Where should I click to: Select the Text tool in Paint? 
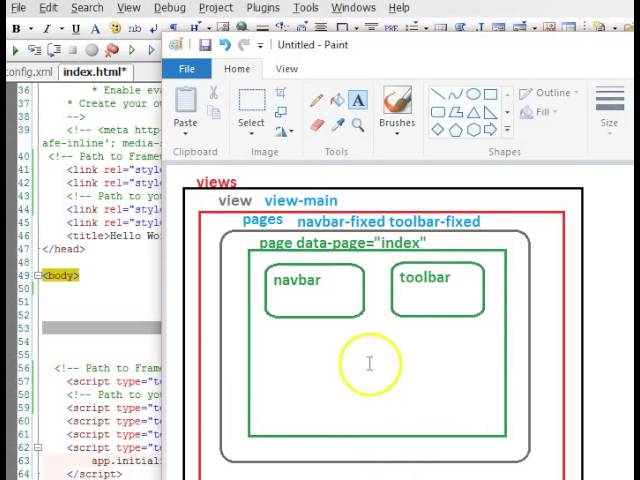tap(358, 100)
